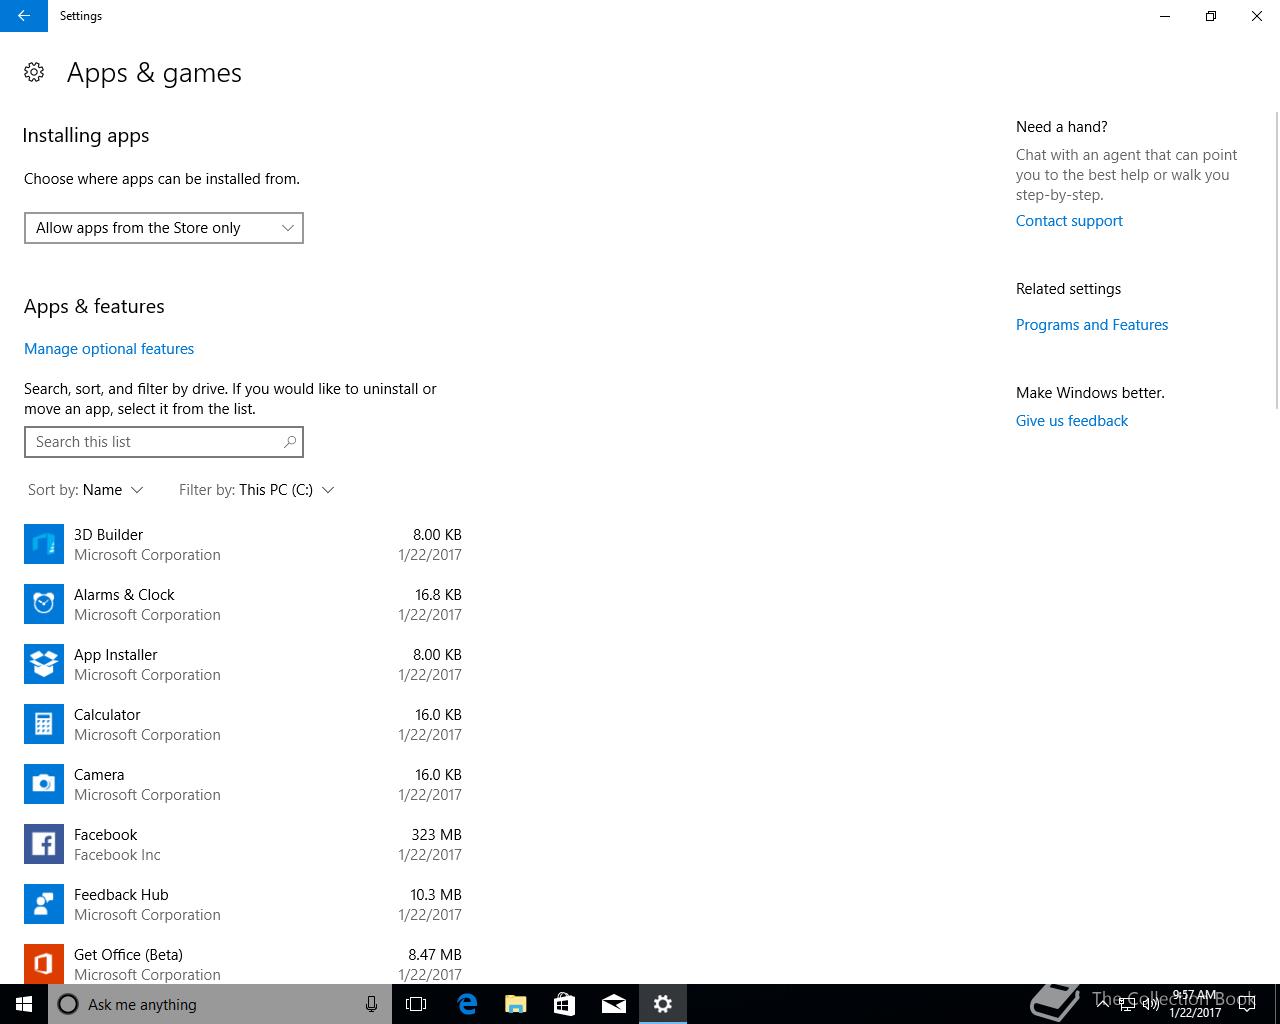Open the Filter by: This PC (C:) dropdown

coord(256,490)
